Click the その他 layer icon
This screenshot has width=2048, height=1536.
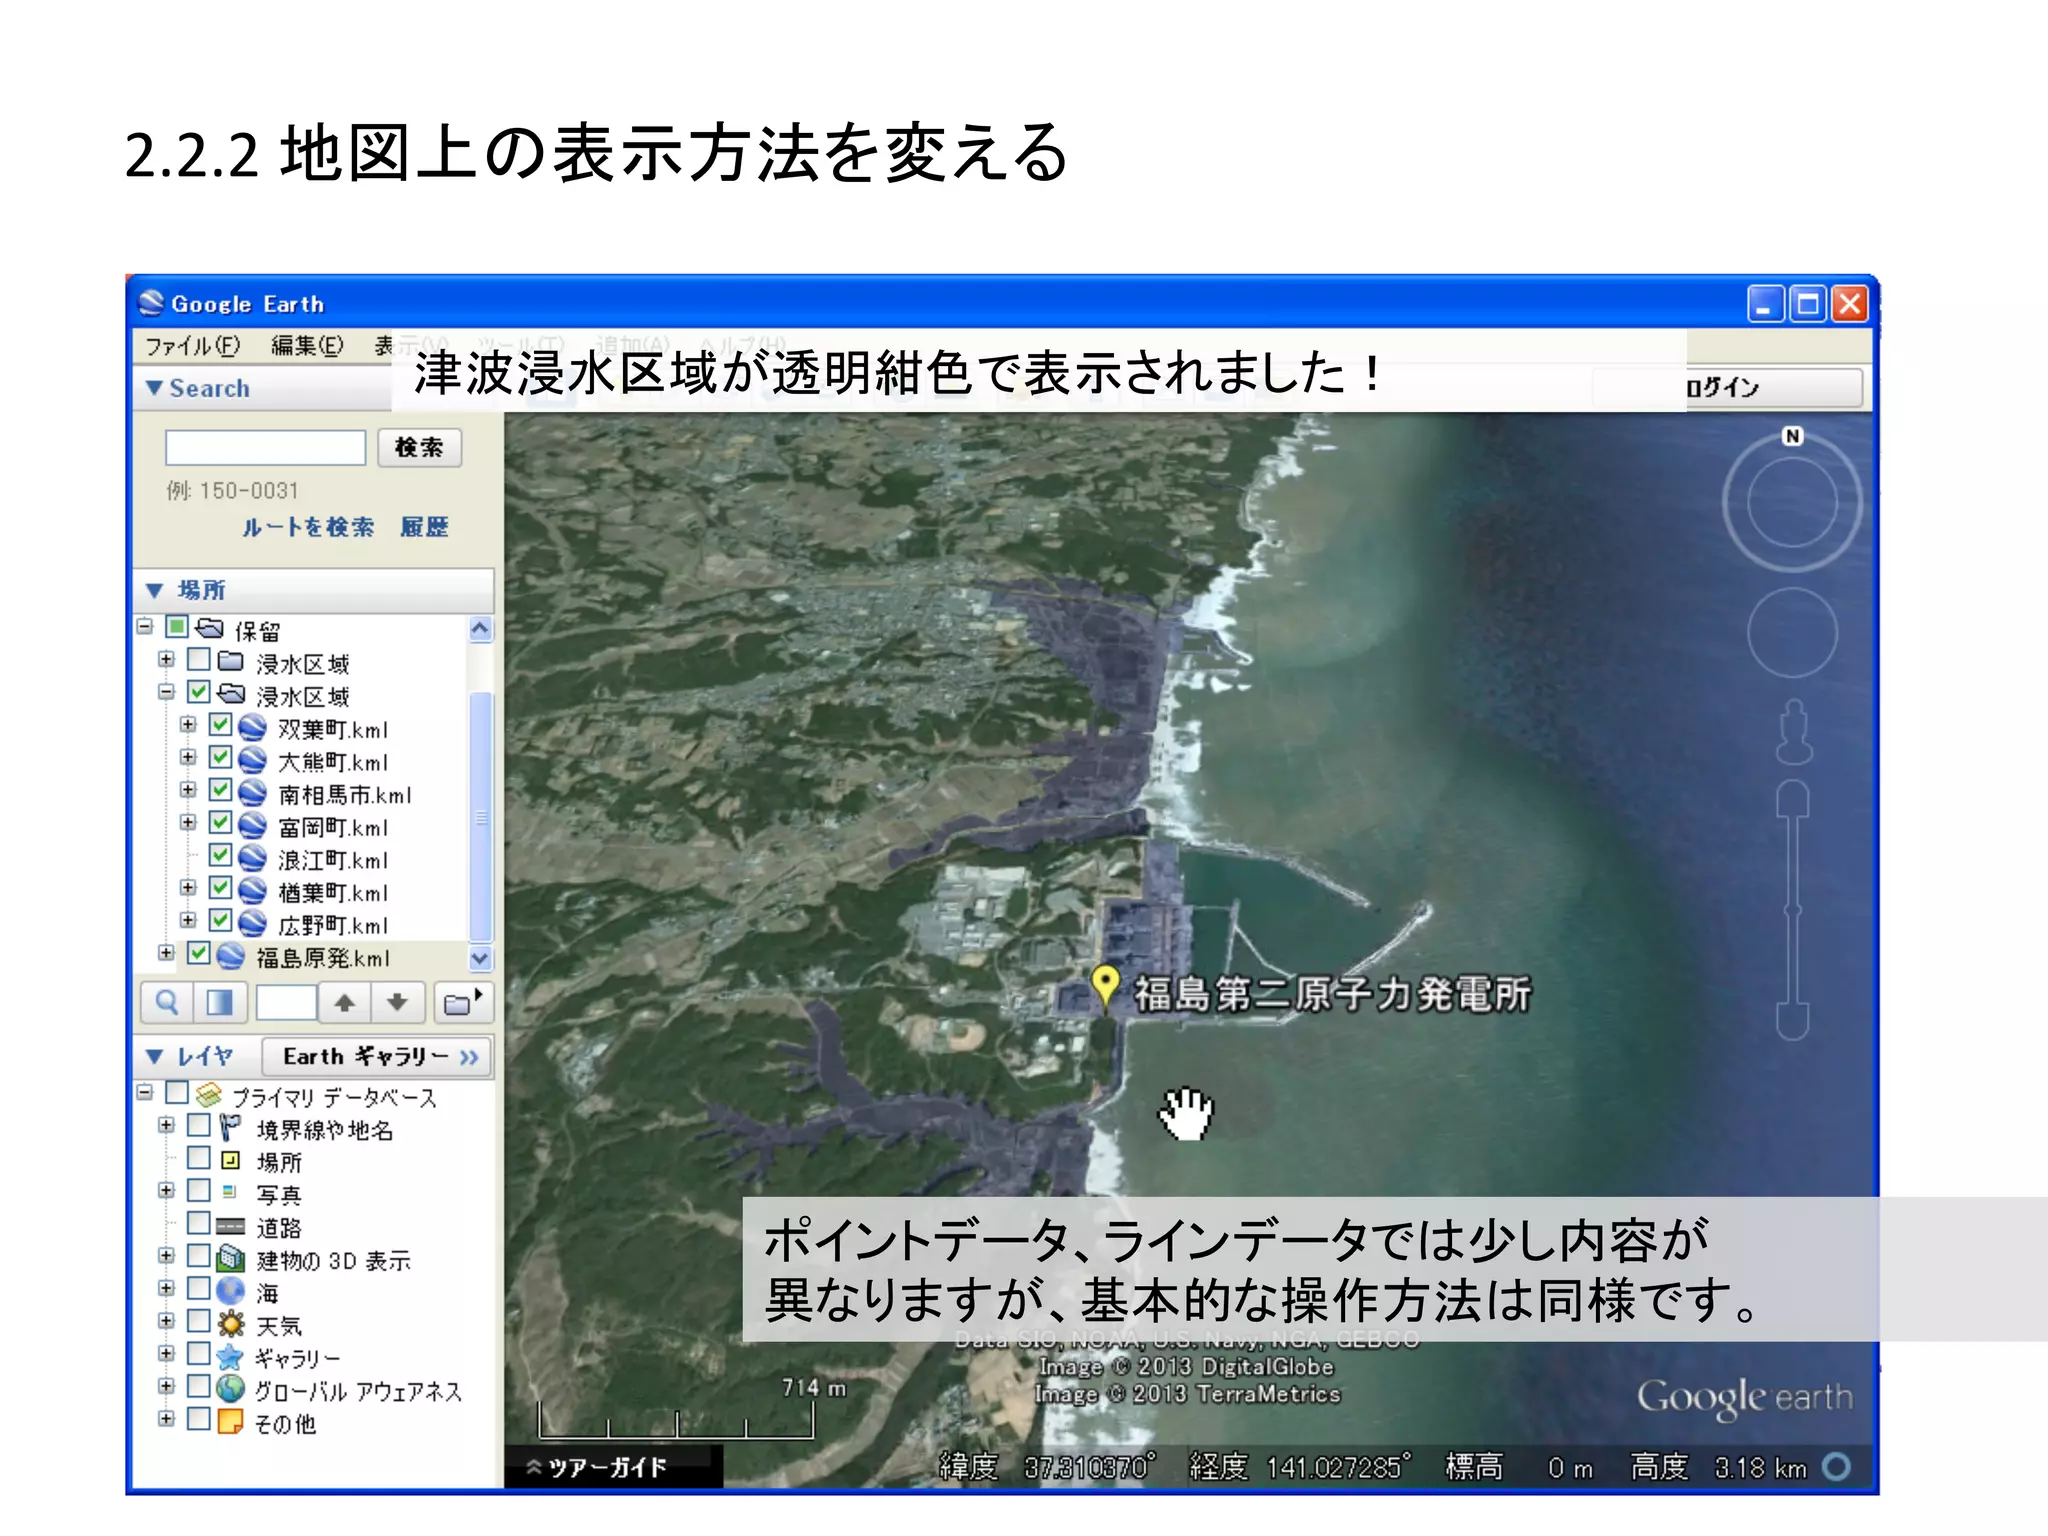(x=231, y=1421)
